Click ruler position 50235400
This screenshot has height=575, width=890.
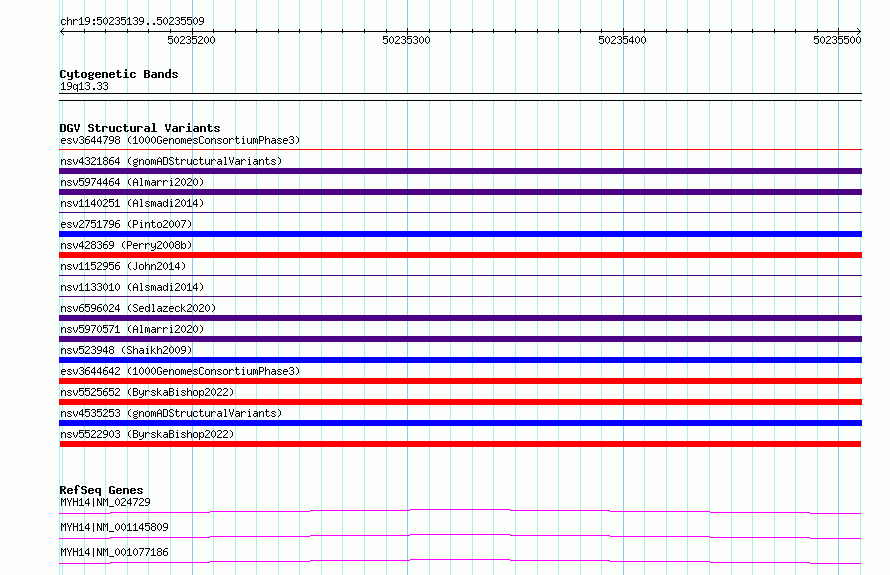tap(622, 40)
